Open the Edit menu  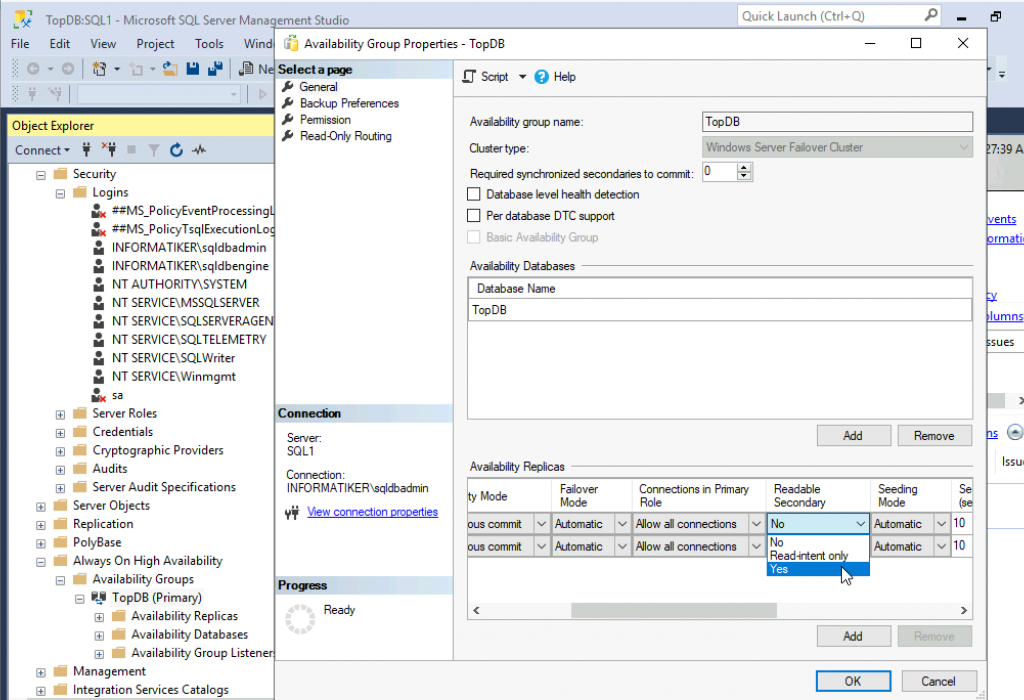(x=59, y=44)
